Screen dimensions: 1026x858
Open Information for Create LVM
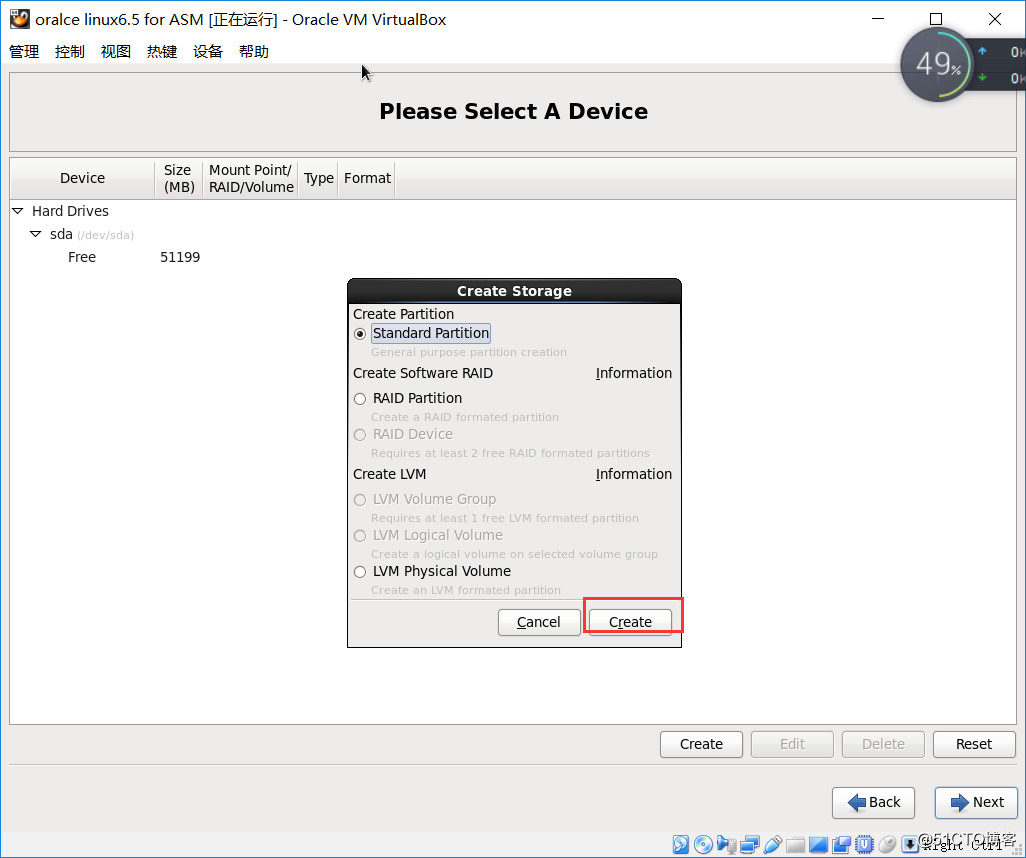(633, 474)
